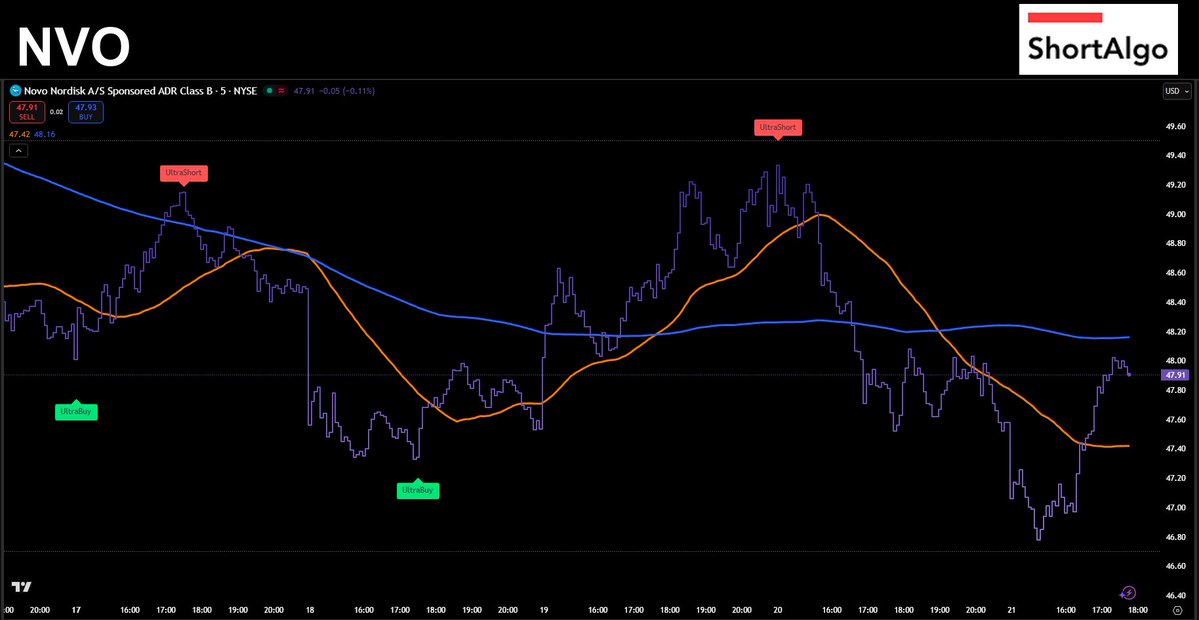The height and width of the screenshot is (620, 1199).
Task: Click the SELL 47.91 order button
Action: coord(27,112)
